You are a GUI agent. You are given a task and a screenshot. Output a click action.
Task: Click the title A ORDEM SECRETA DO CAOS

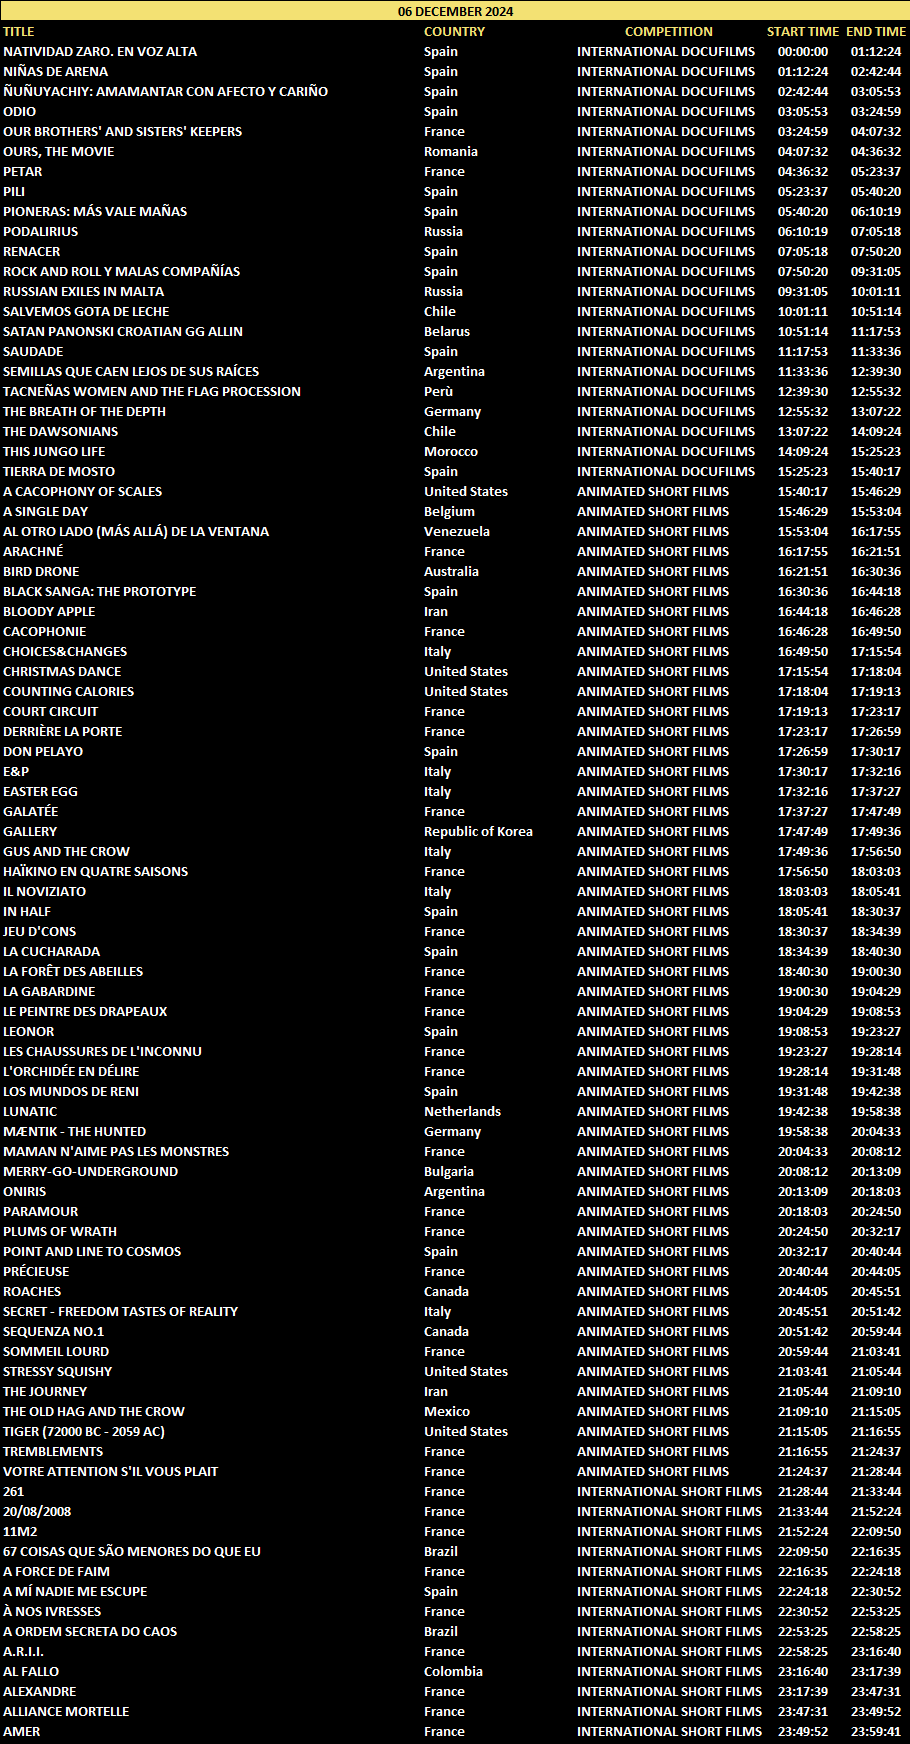point(90,1631)
